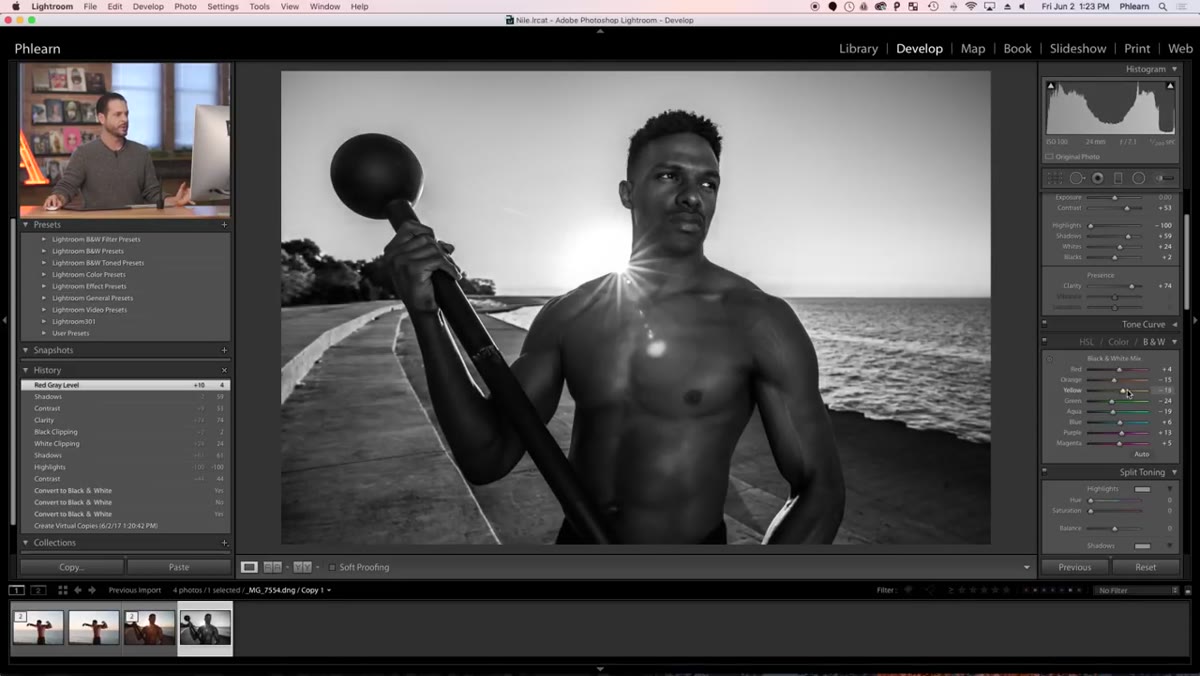Expand the Tone Curve panel

point(1174,324)
